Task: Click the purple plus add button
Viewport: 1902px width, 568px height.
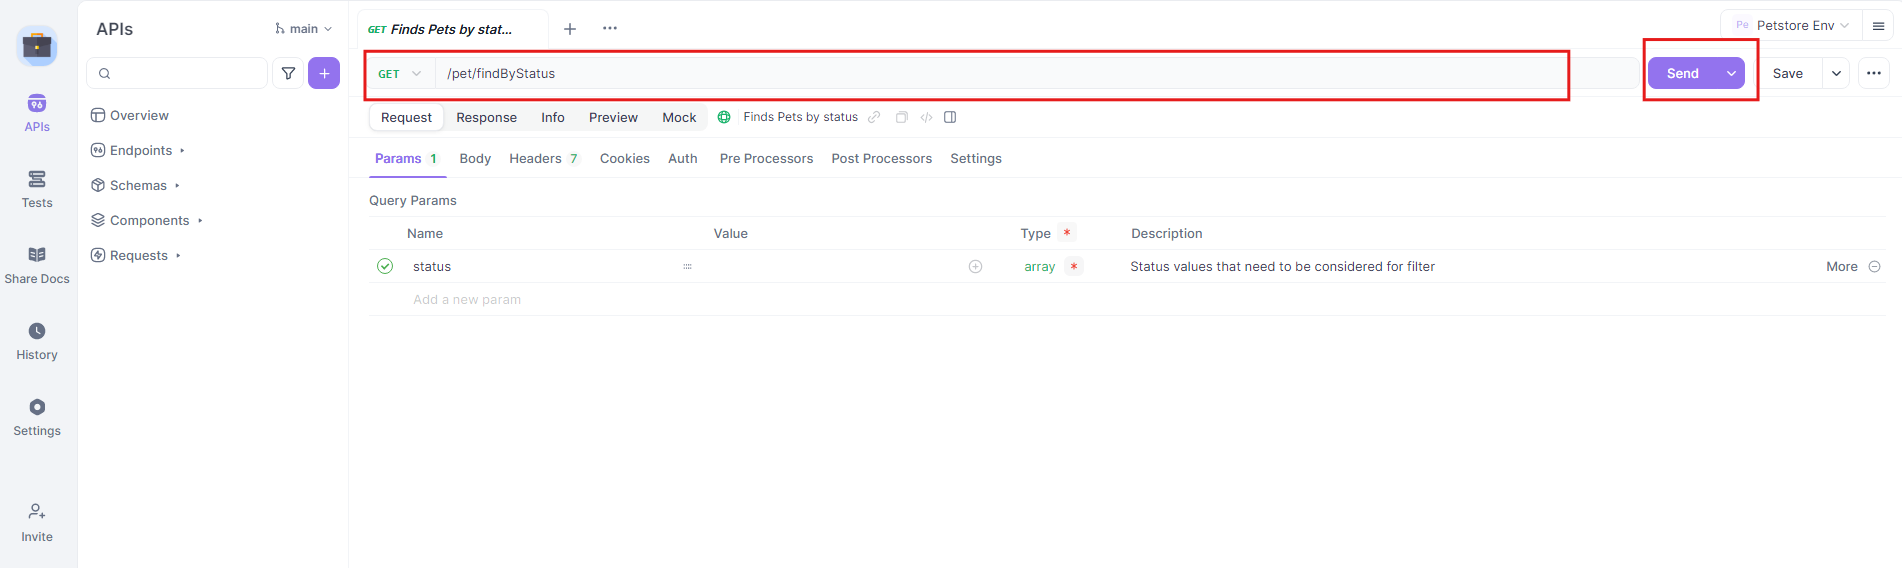Action: (324, 73)
